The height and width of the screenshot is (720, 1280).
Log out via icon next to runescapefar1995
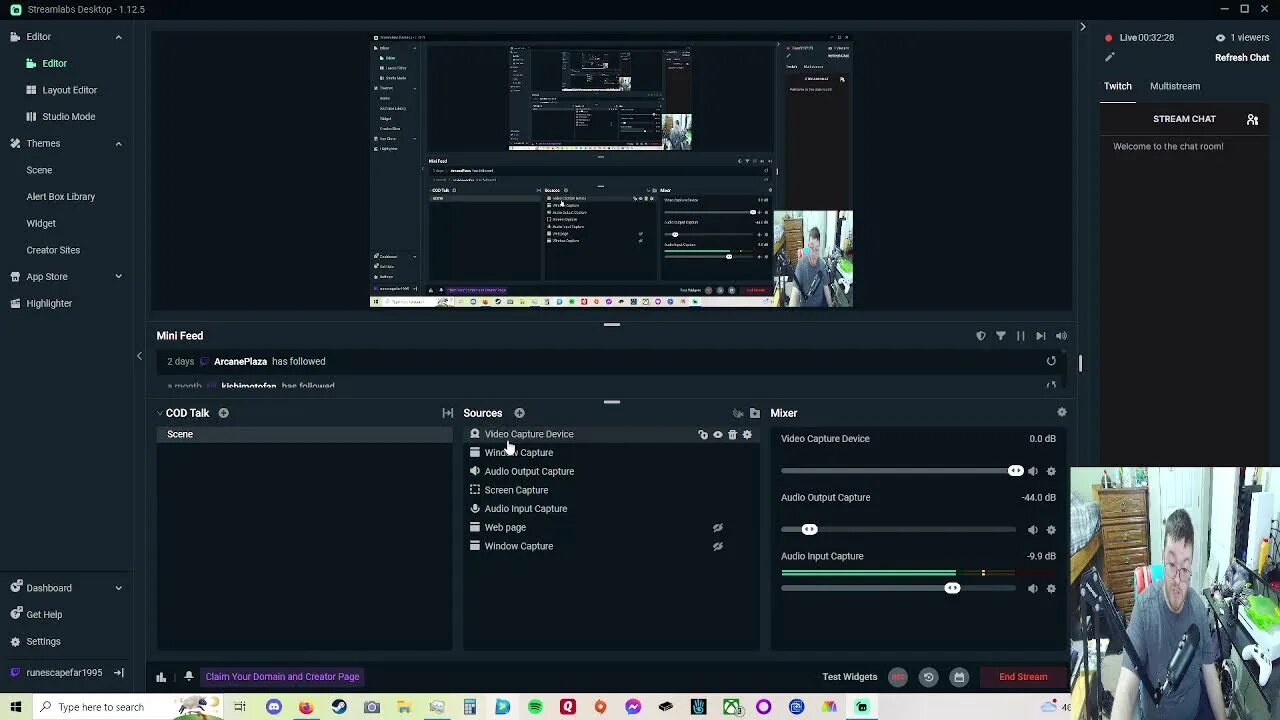point(118,673)
